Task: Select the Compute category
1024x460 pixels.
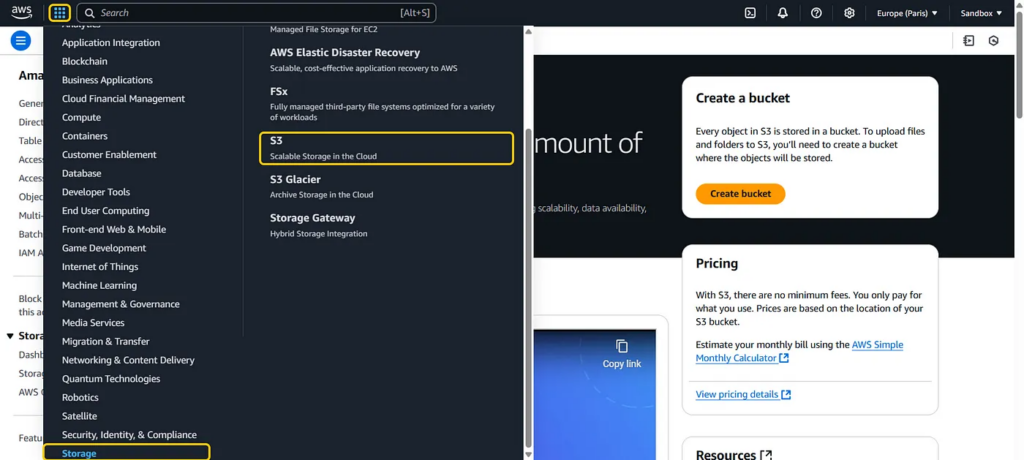Action: click(x=82, y=118)
